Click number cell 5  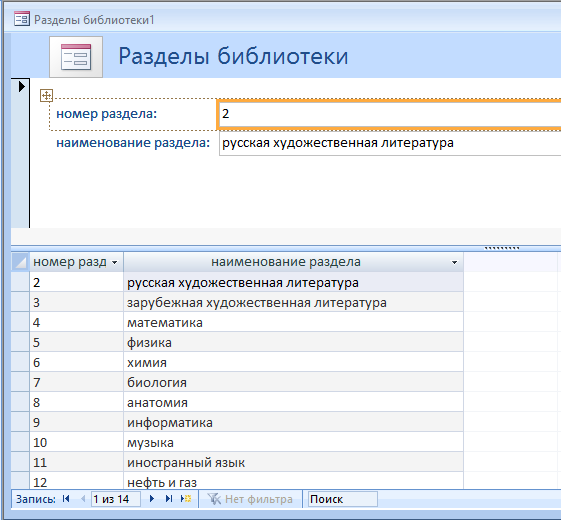point(77,343)
